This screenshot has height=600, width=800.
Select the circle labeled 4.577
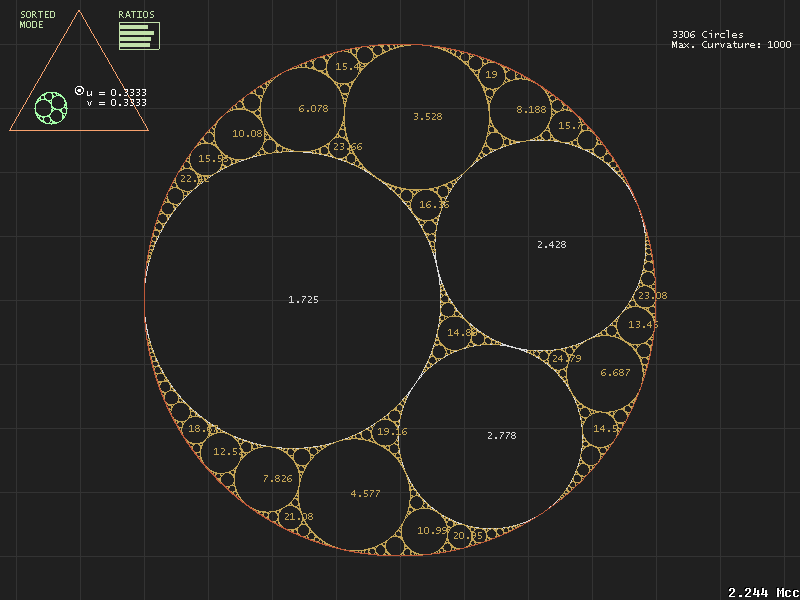click(x=364, y=493)
